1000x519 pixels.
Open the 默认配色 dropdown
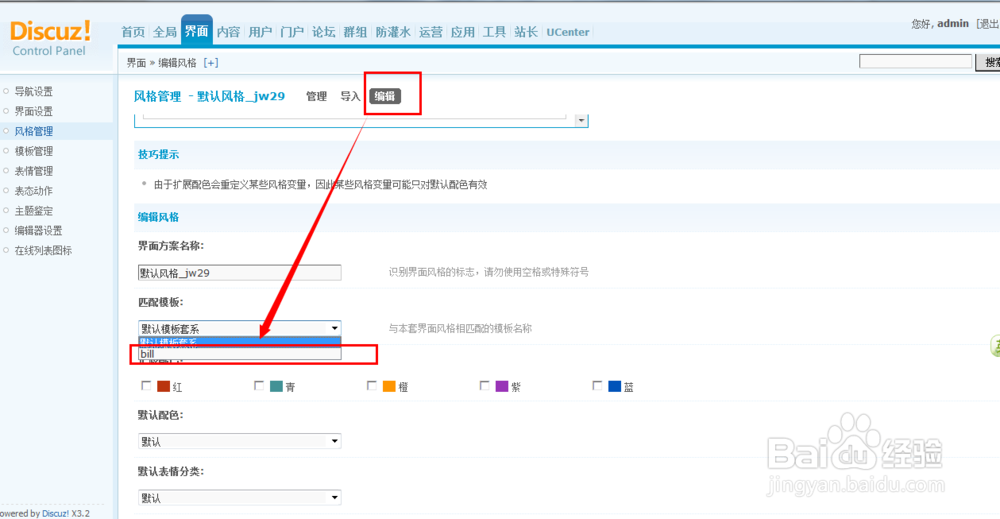tap(239, 441)
